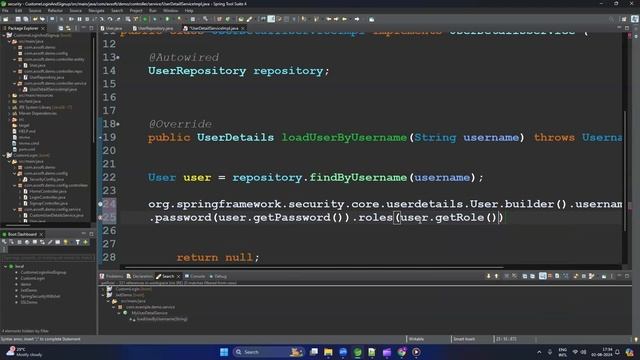Image resolution: width=640 pixels, height=360 pixels.
Task: Collapse the local node in Boot Dashboard
Action: 6,266
